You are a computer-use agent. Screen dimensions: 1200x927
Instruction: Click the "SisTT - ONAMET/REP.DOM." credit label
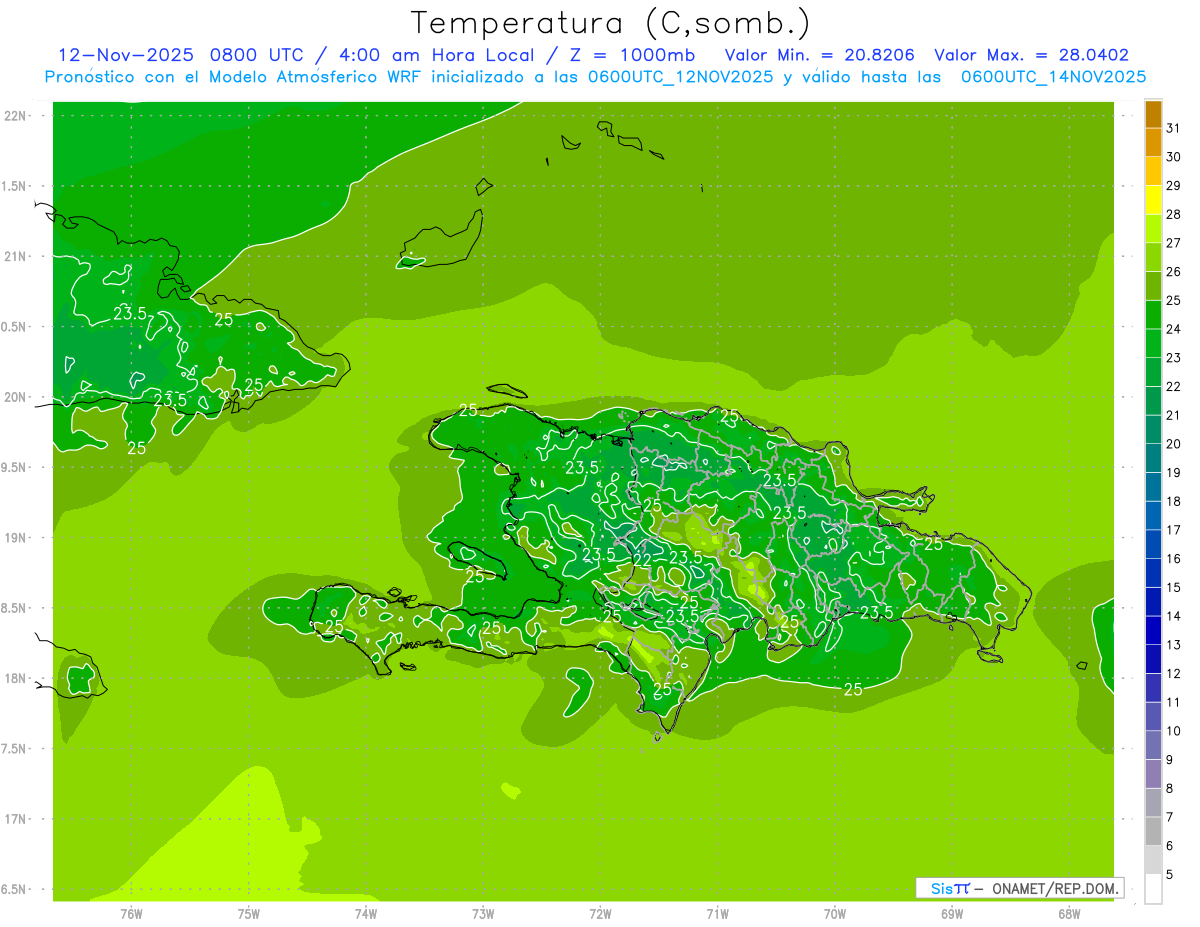coord(1018,888)
